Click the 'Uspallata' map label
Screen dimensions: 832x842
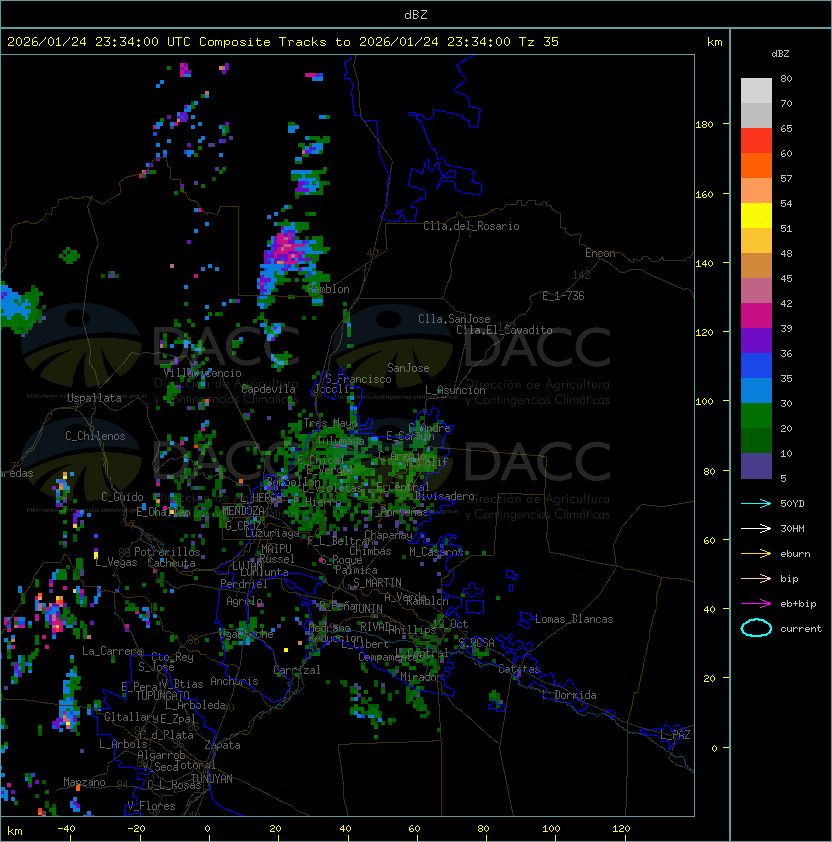tap(94, 398)
